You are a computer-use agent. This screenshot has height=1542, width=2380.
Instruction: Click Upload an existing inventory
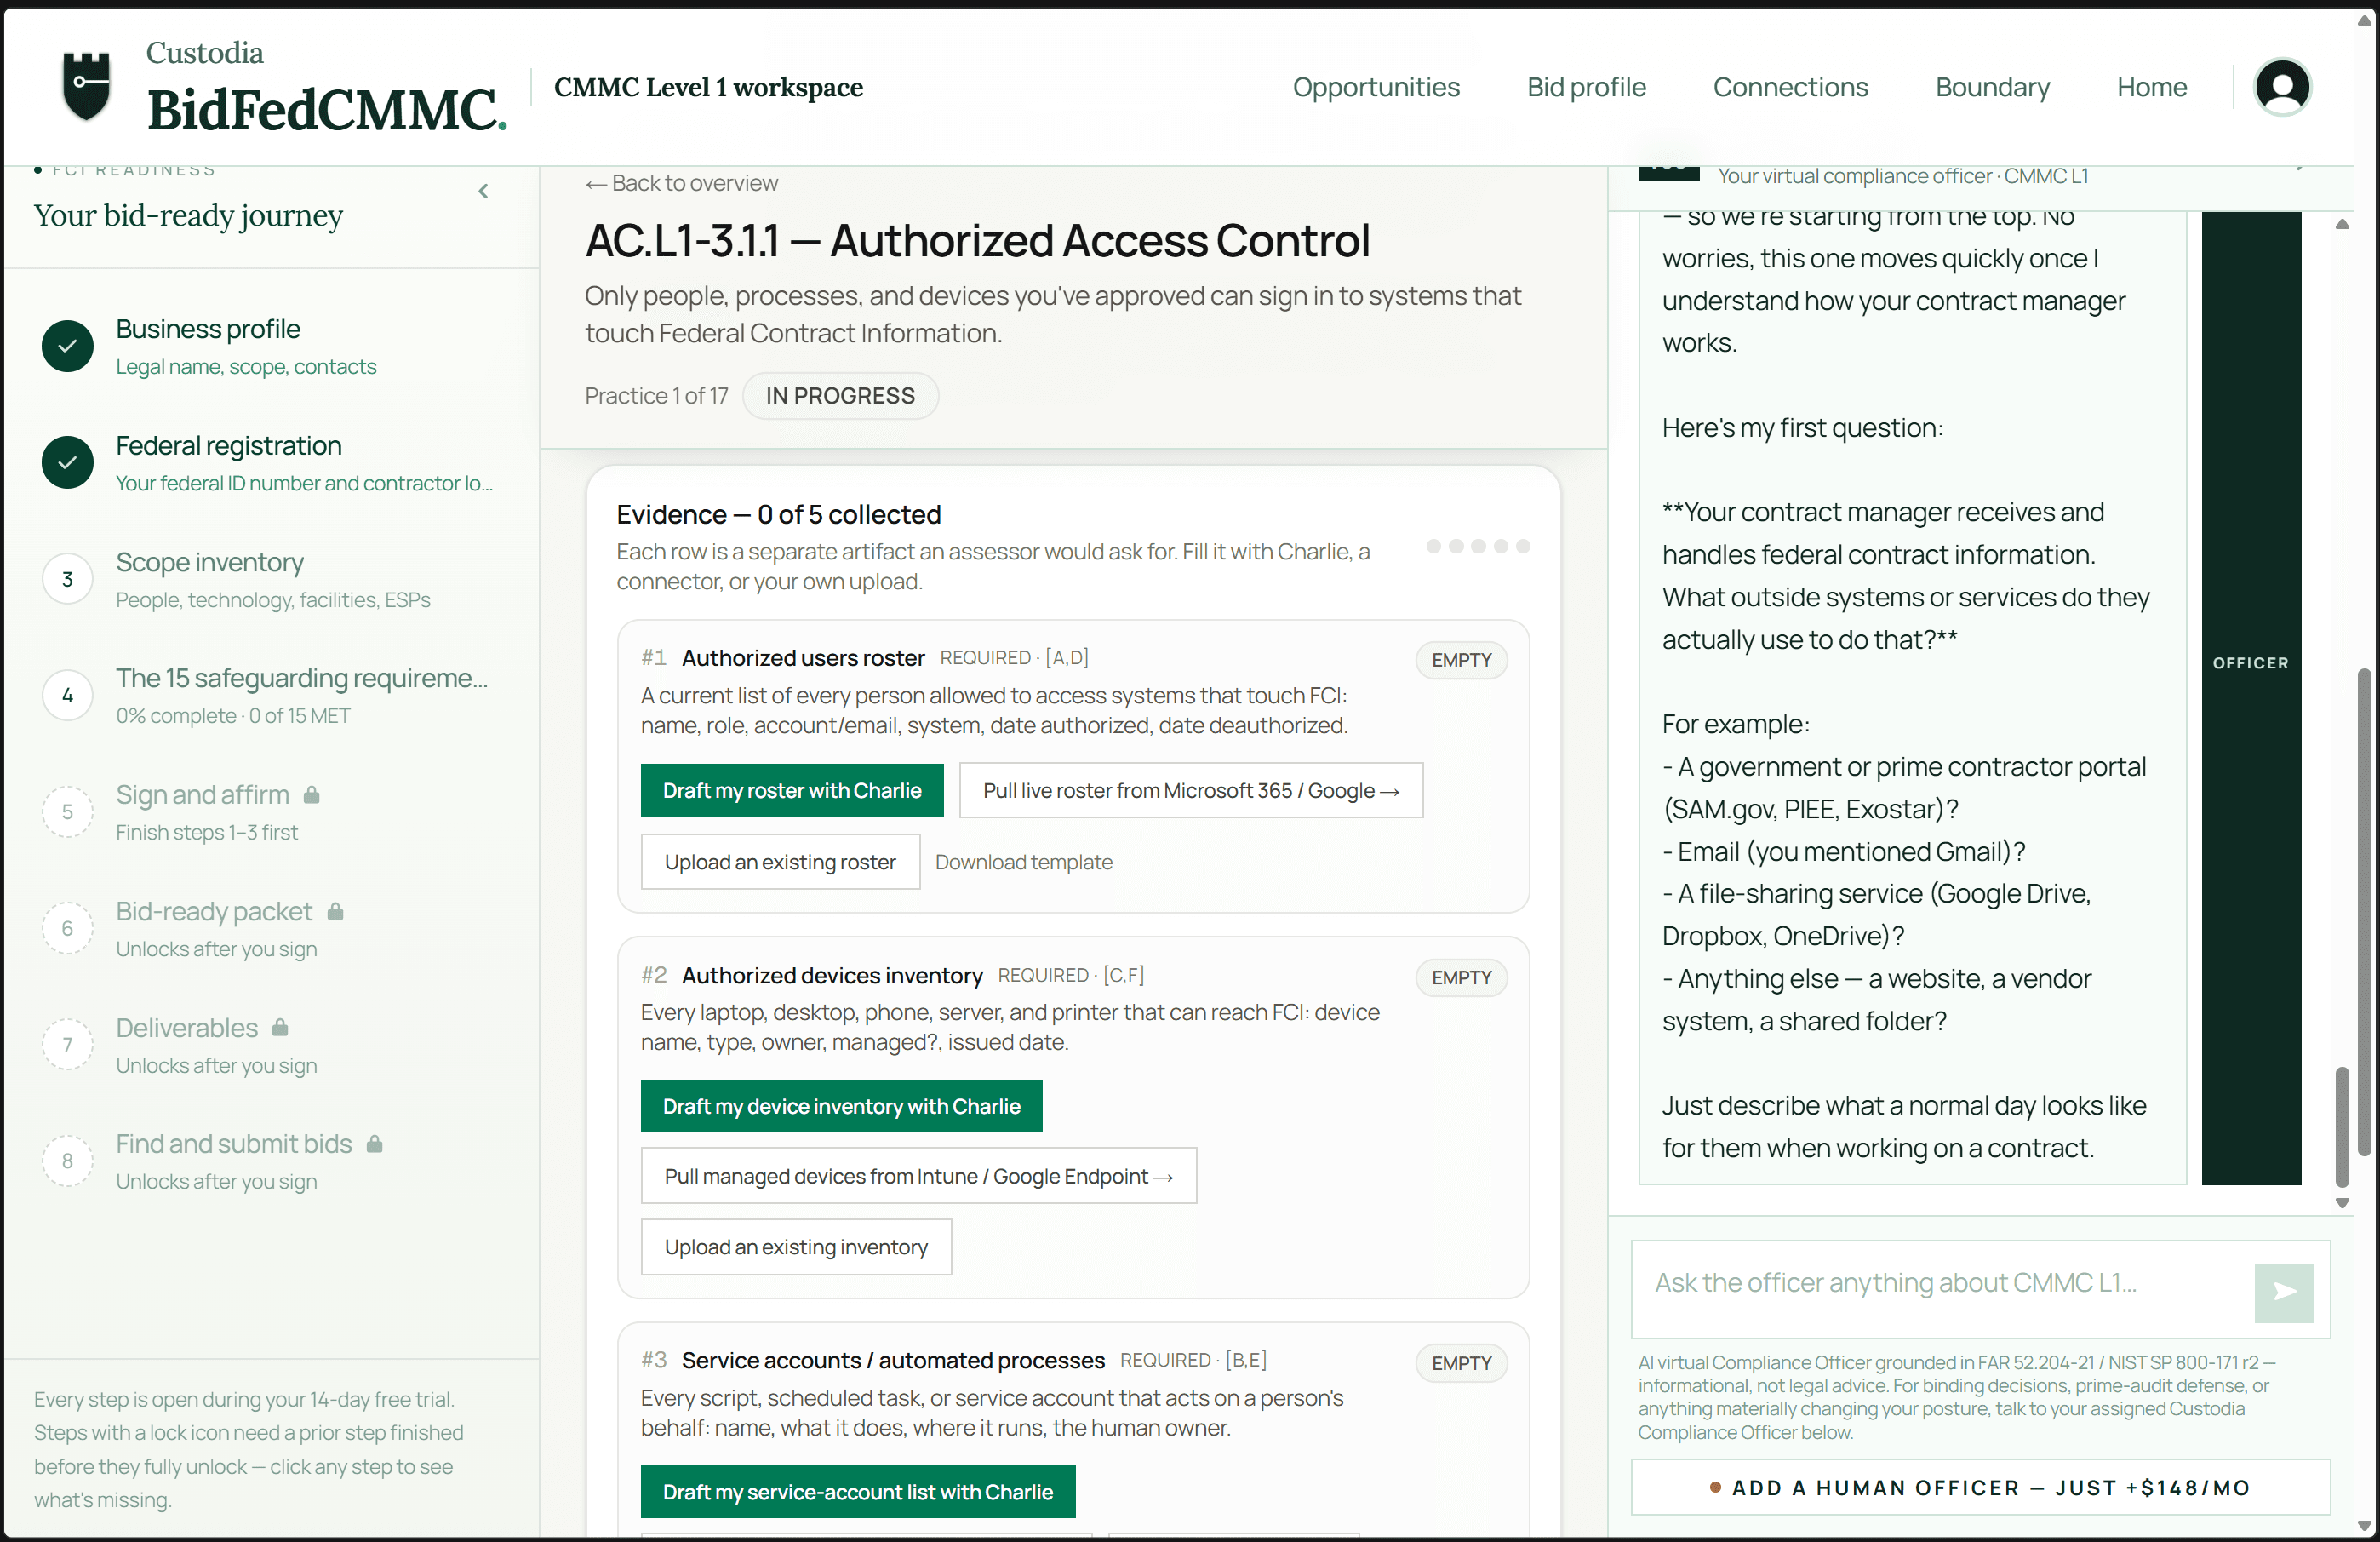pyautogui.click(x=796, y=1246)
